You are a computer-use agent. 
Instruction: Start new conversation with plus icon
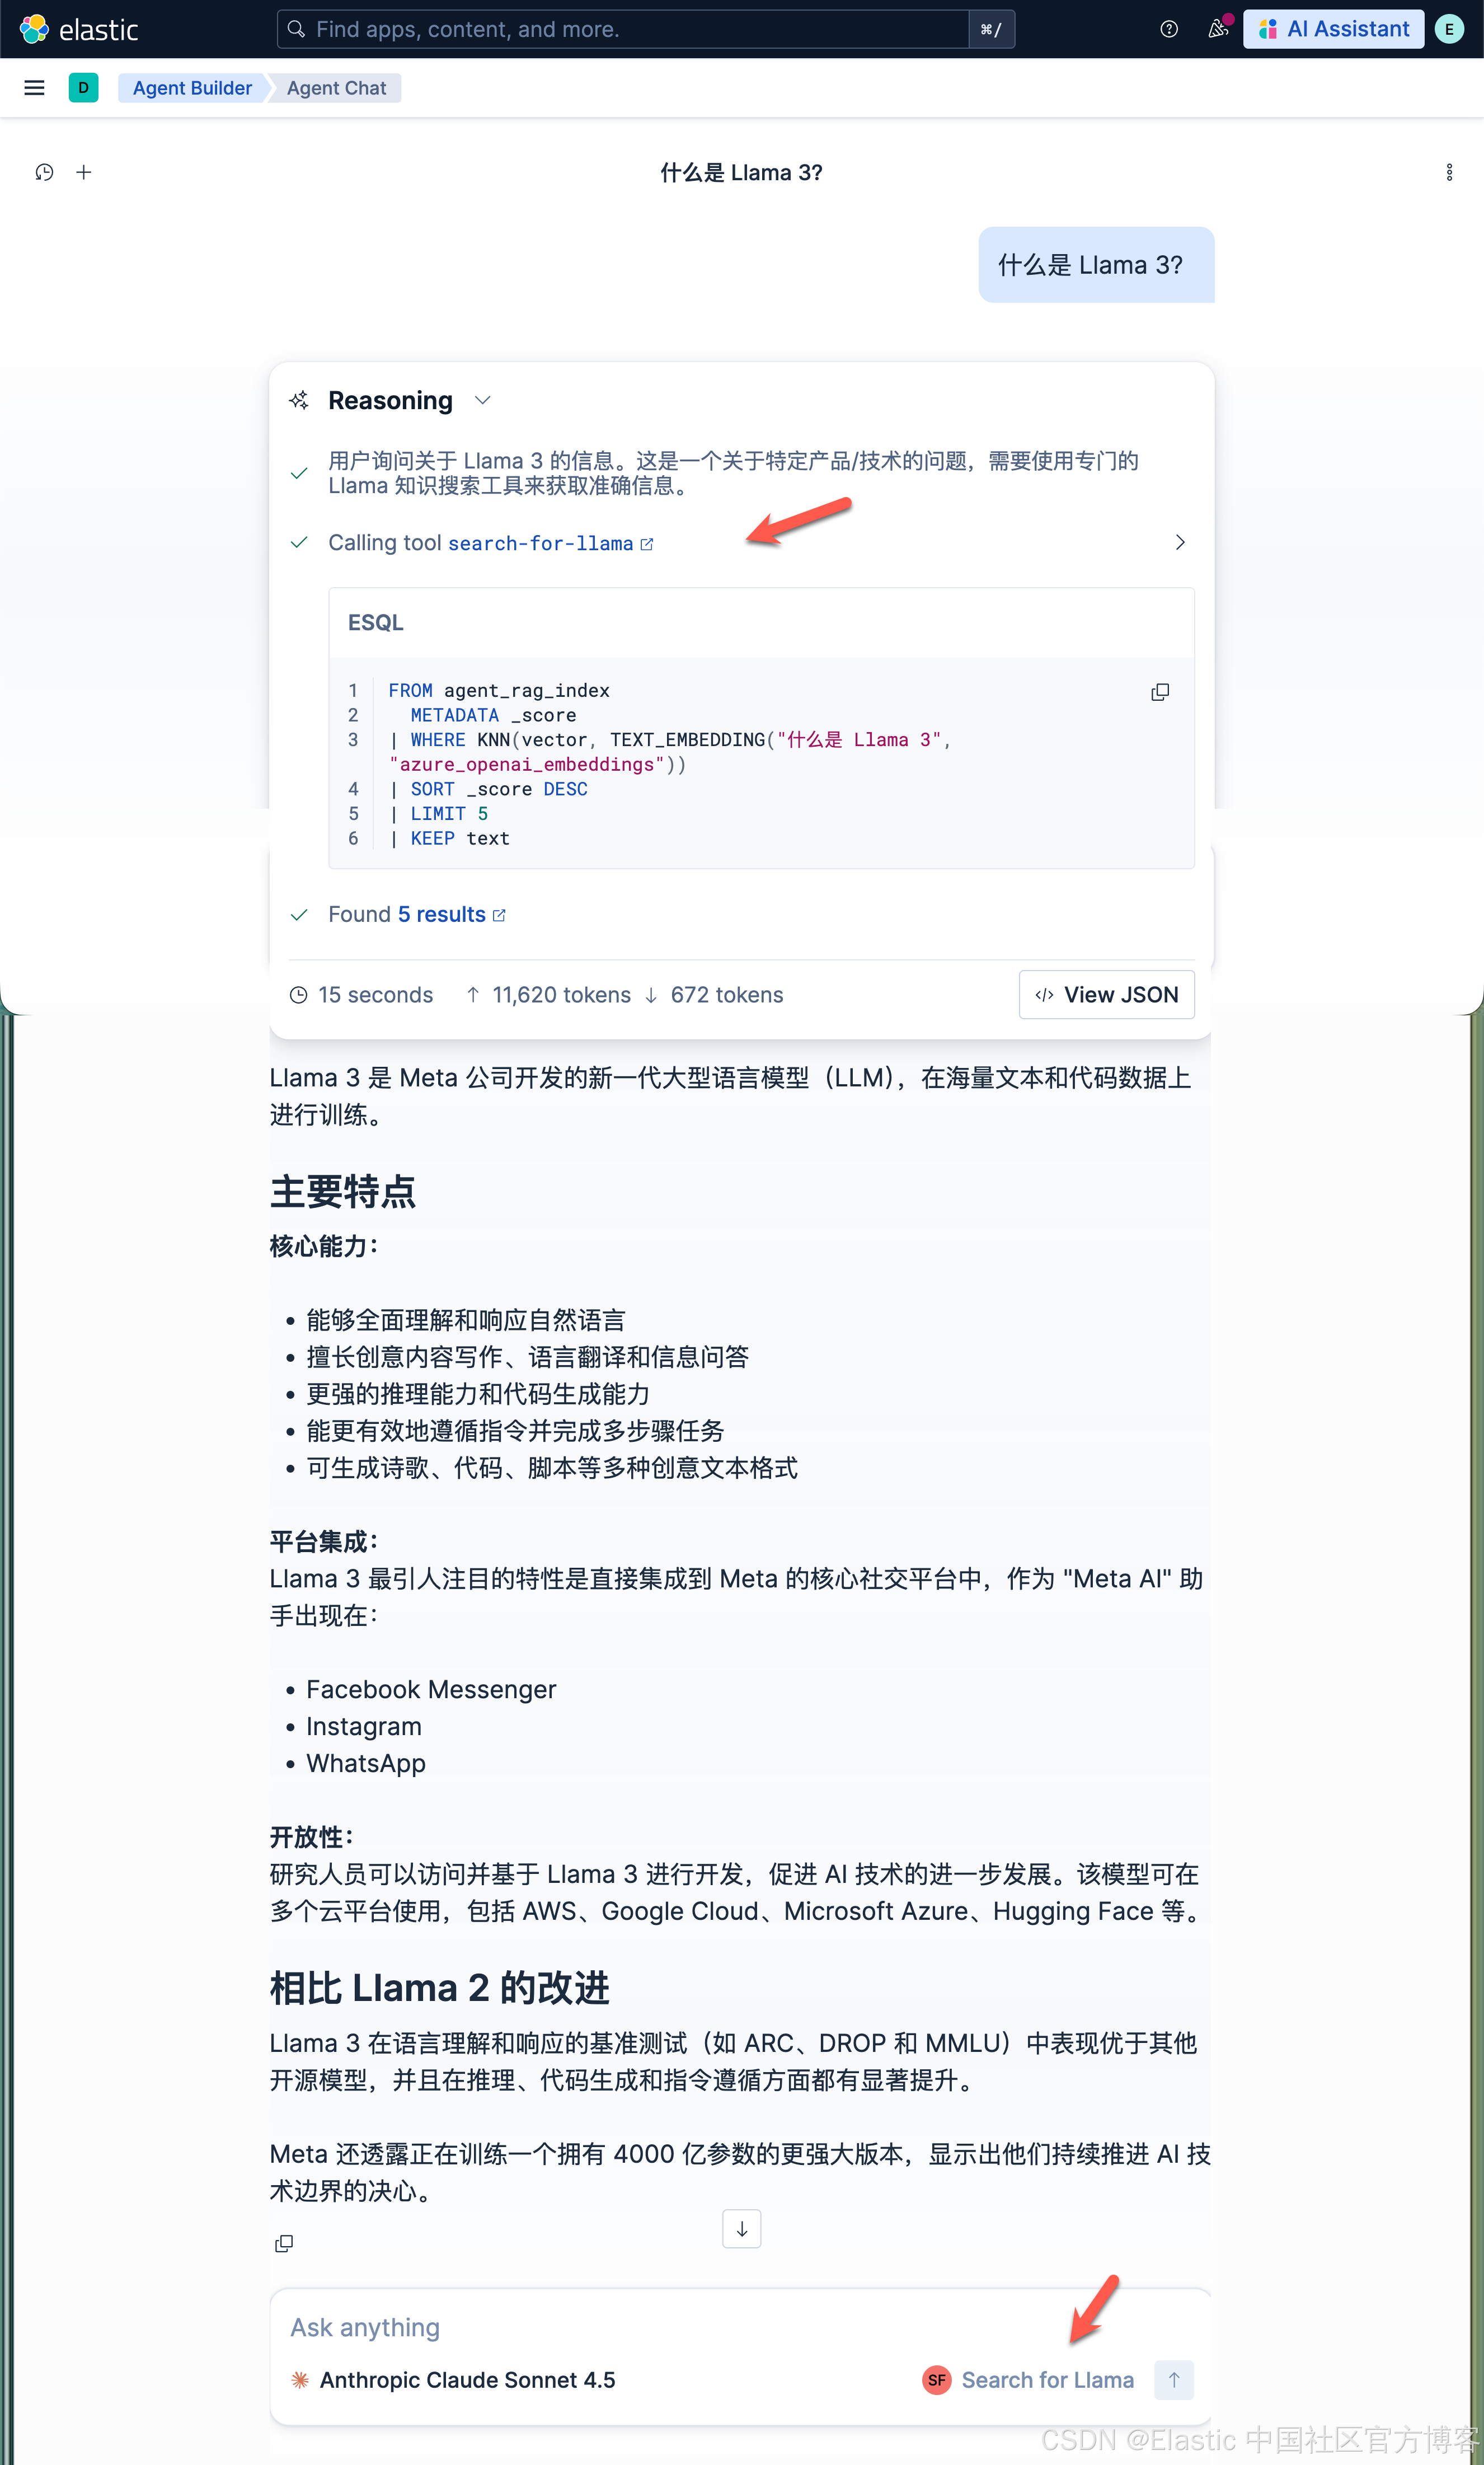(x=84, y=172)
